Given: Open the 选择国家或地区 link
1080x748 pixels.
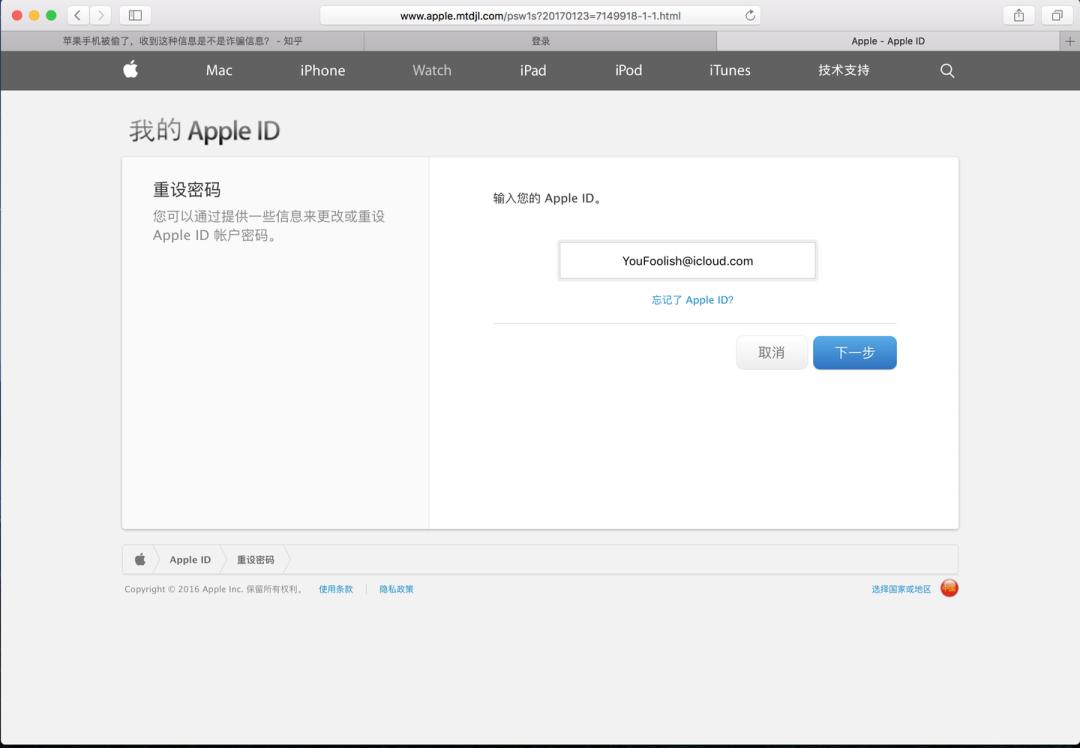Looking at the screenshot, I should point(899,589).
